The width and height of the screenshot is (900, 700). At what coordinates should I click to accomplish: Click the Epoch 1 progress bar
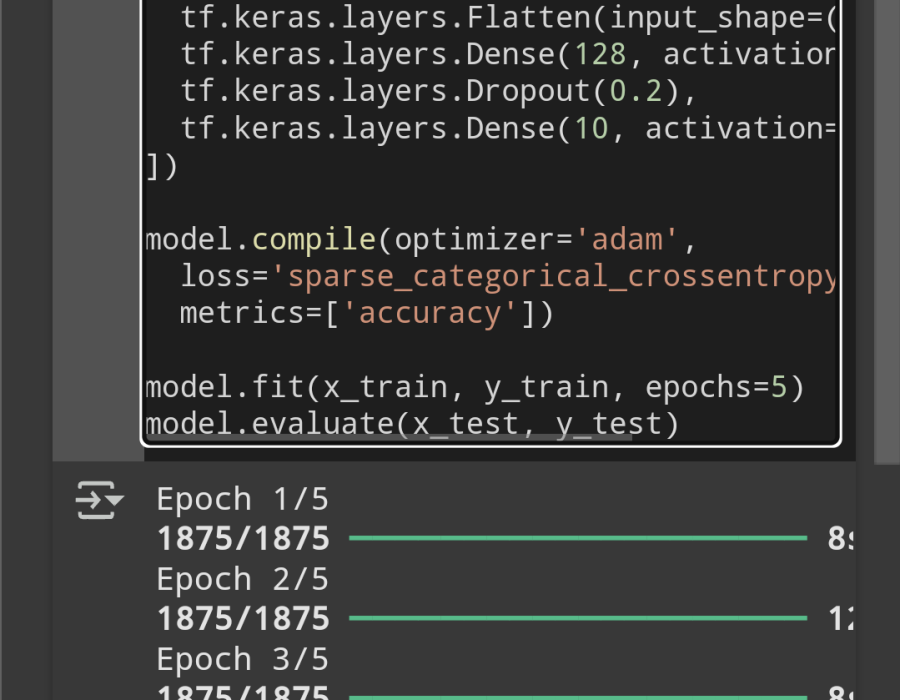point(578,538)
